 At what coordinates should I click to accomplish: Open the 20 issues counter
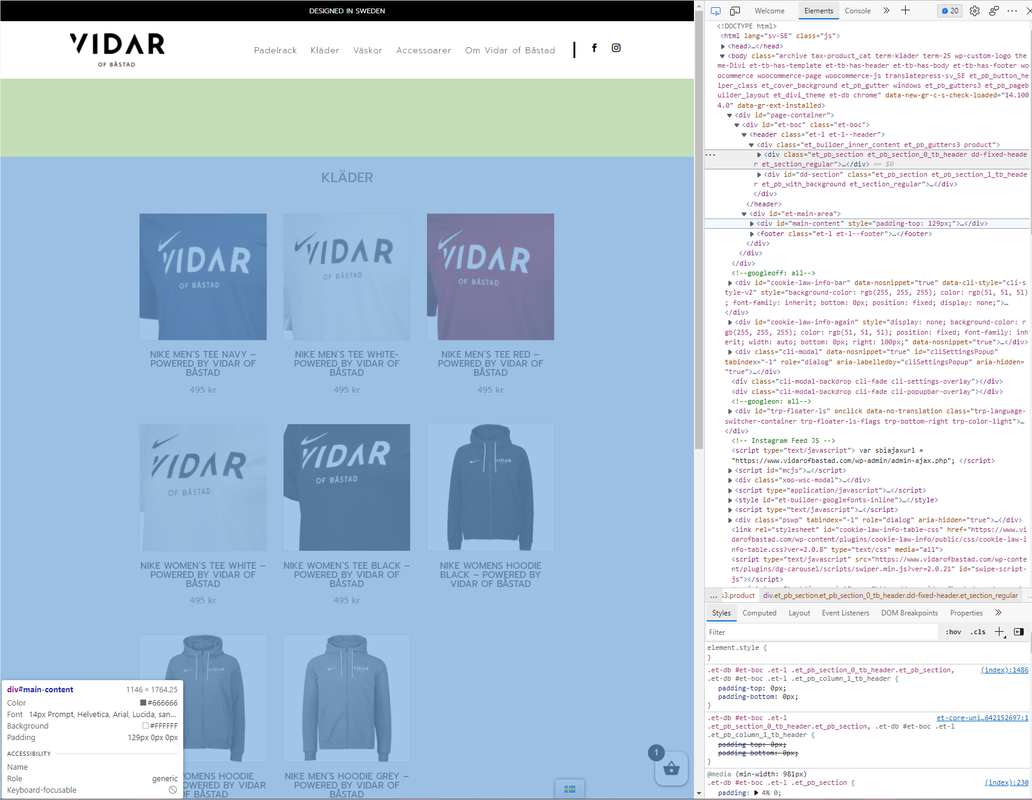pyautogui.click(x=950, y=11)
